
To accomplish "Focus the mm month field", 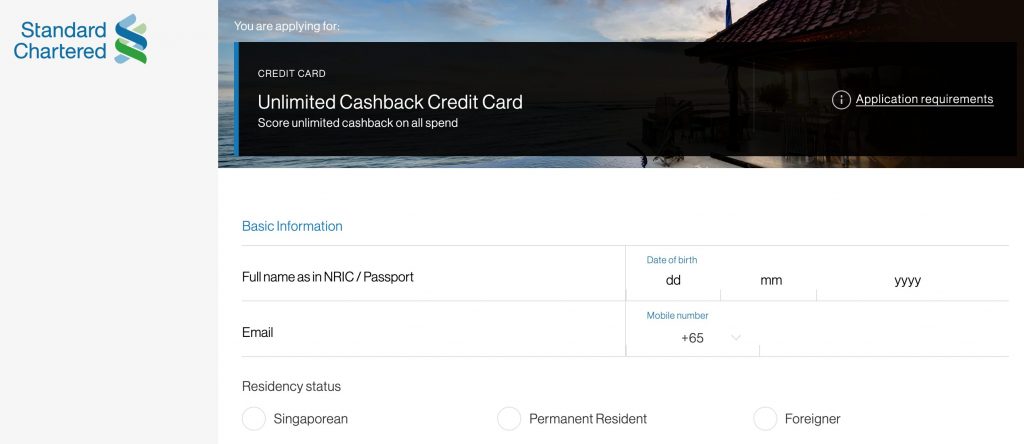I will pyautogui.click(x=770, y=281).
